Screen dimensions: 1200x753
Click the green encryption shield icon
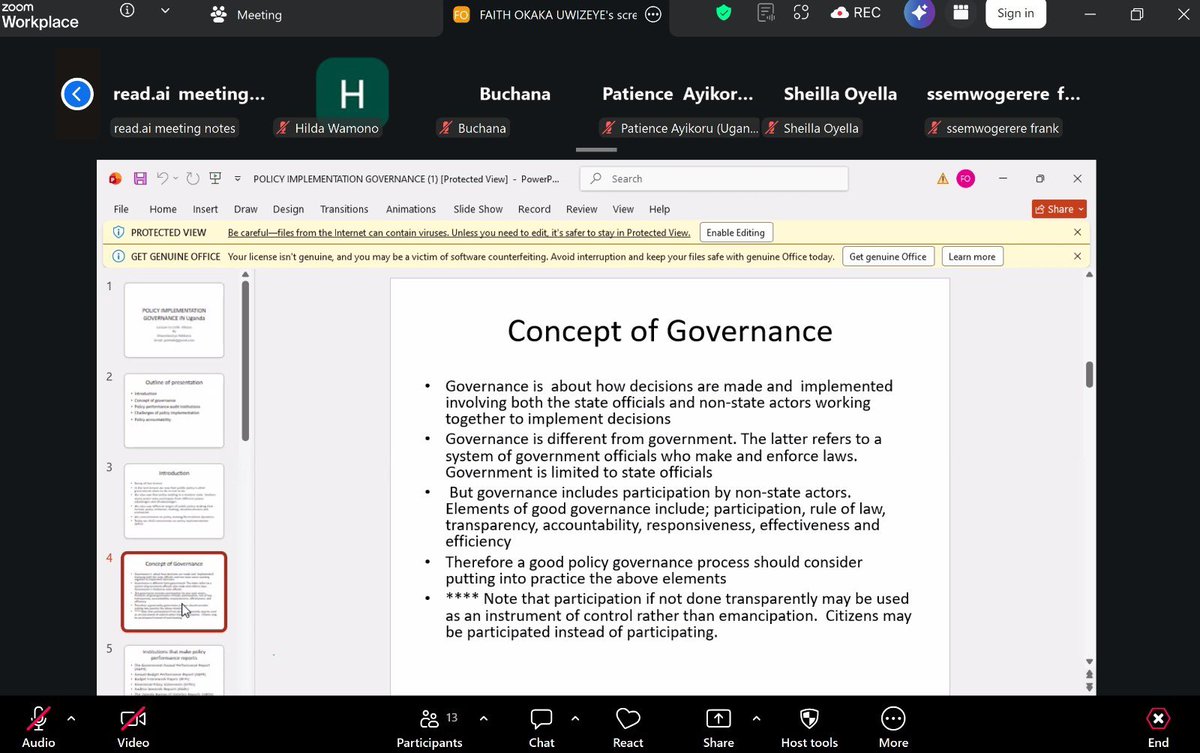point(724,13)
